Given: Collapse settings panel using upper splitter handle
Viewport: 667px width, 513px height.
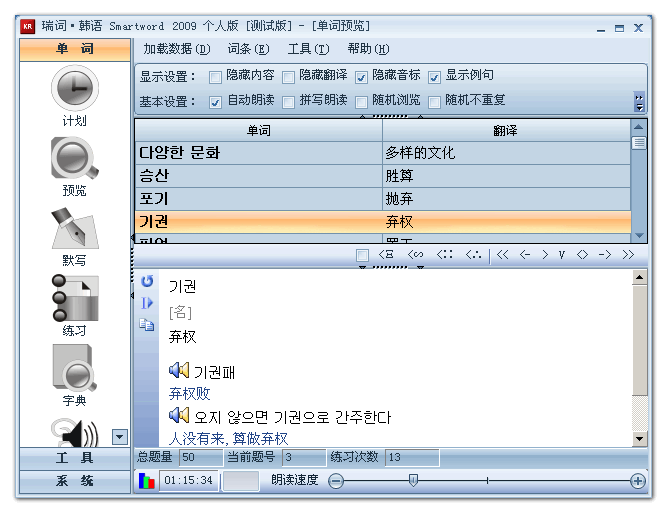Looking at the screenshot, I should click(x=391, y=116).
